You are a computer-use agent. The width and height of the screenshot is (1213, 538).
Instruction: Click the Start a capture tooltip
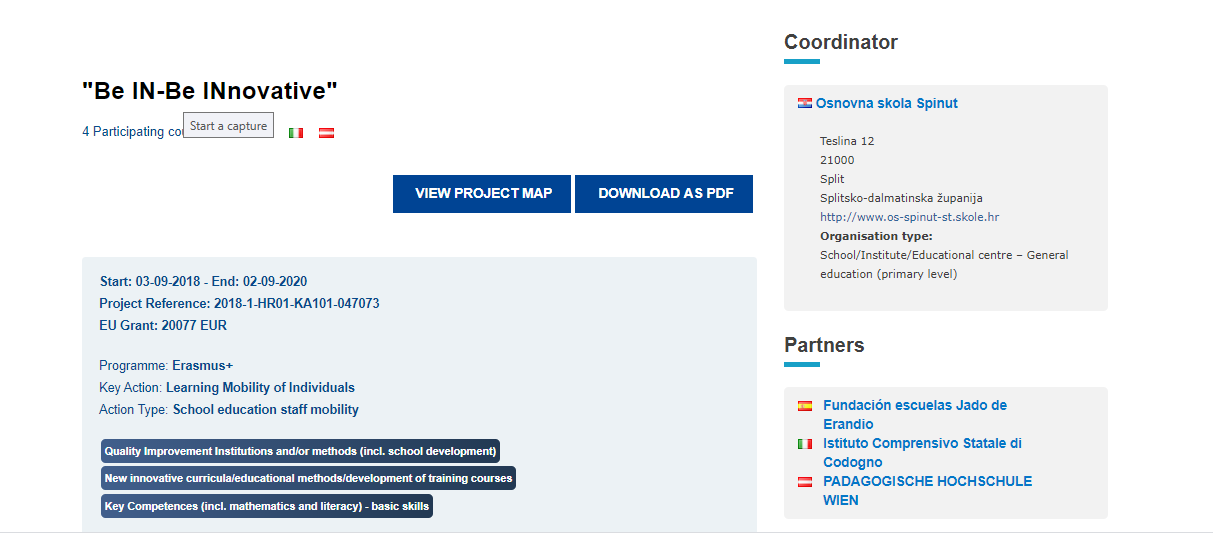click(x=229, y=126)
